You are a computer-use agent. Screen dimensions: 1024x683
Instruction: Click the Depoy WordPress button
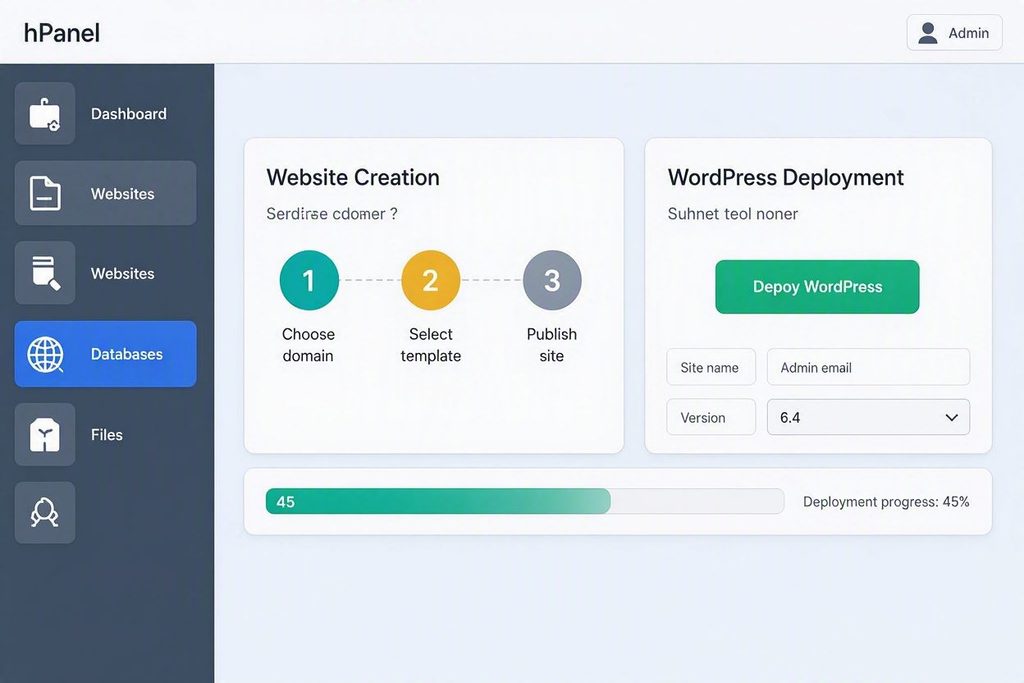[x=817, y=287]
